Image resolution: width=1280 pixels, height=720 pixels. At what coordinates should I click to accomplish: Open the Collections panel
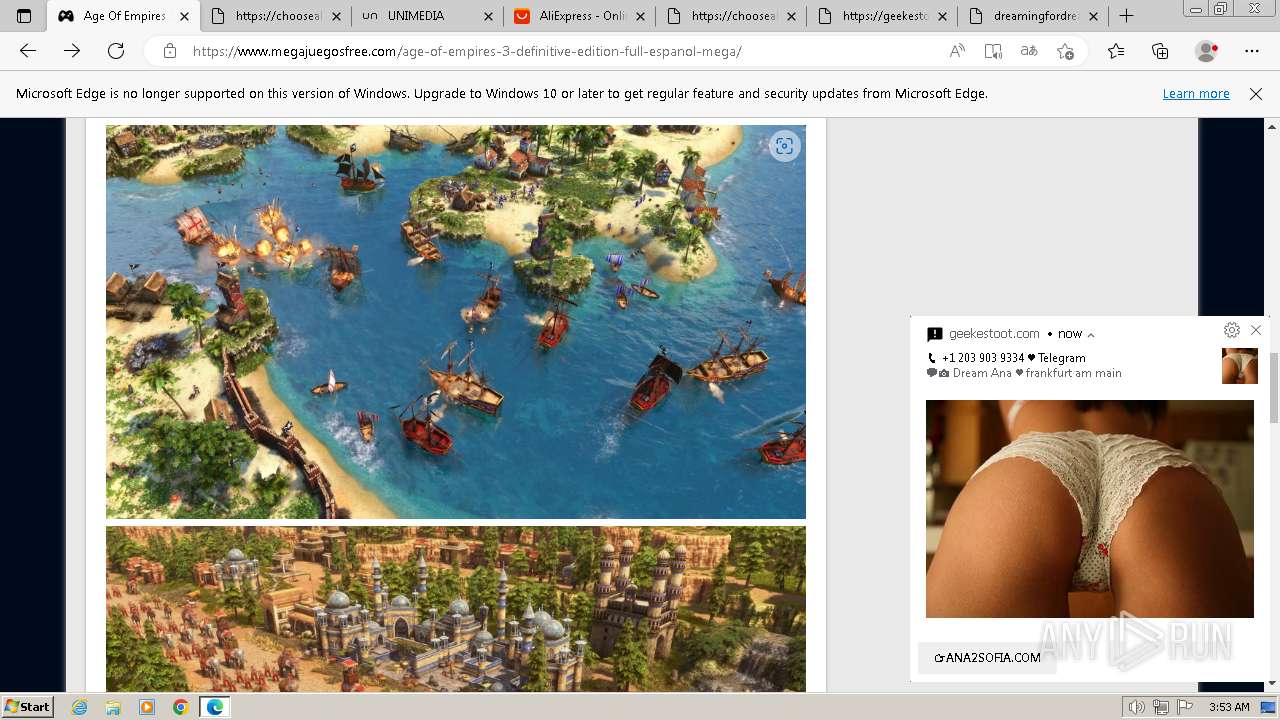[1160, 51]
